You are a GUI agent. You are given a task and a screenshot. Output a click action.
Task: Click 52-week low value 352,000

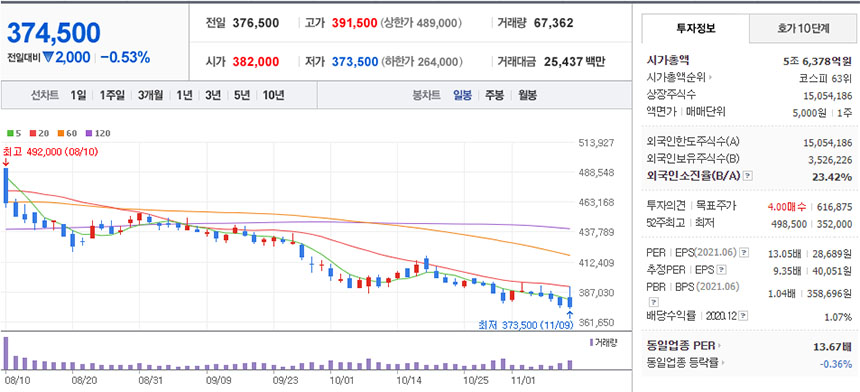834,224
